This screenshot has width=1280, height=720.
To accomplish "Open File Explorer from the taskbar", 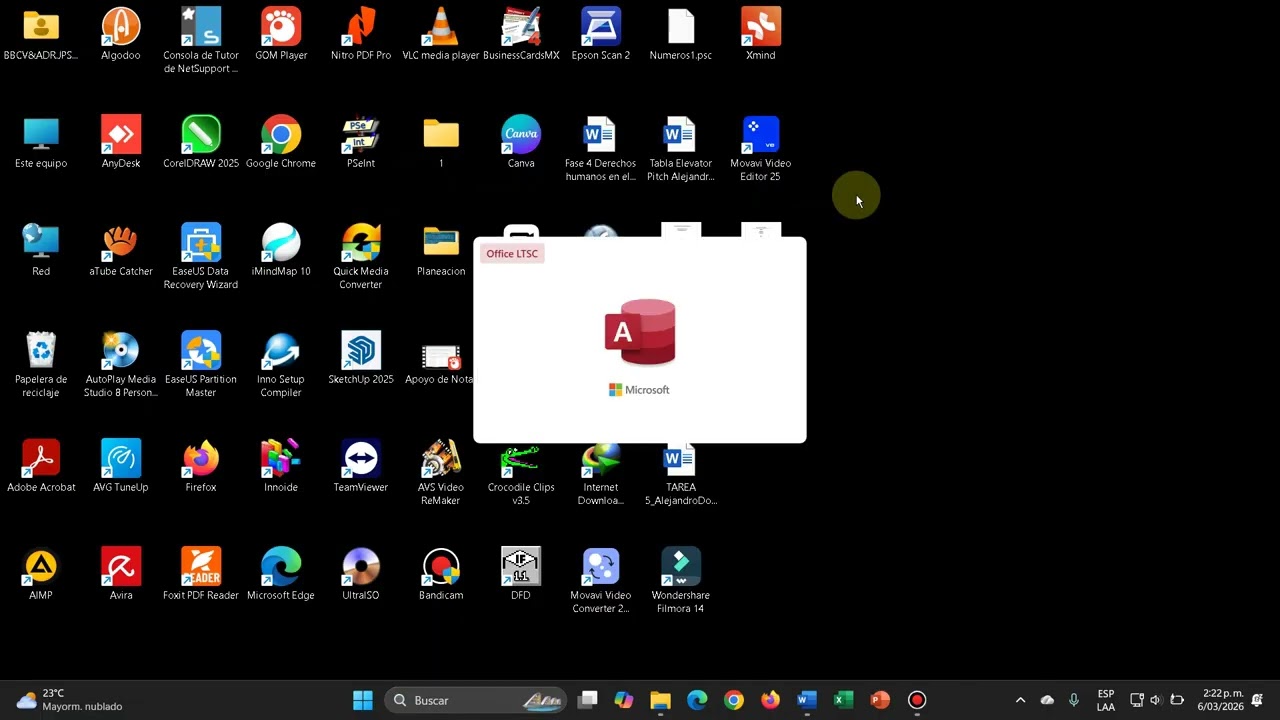I will pos(660,700).
